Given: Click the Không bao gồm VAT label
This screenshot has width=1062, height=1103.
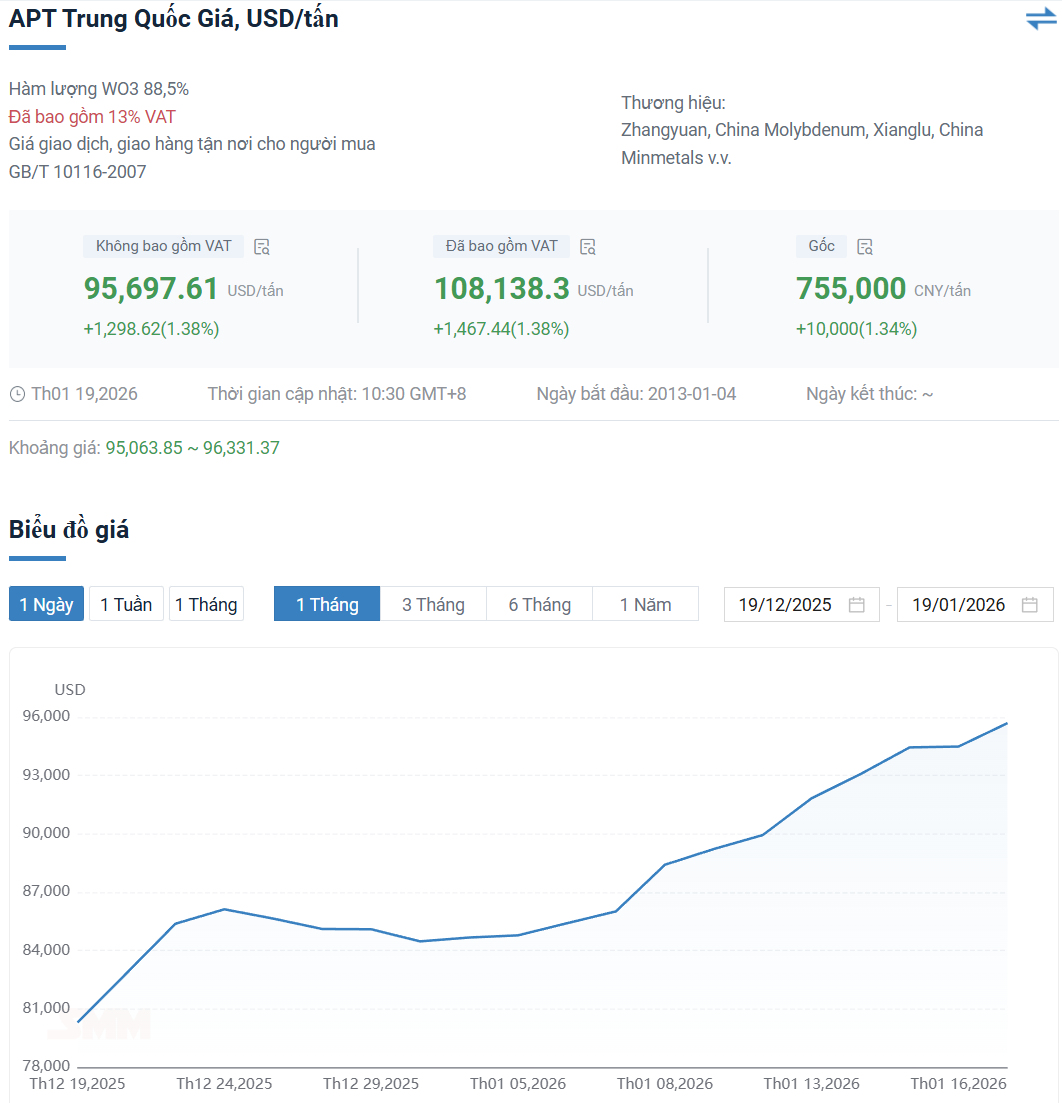Looking at the screenshot, I should (x=163, y=246).
